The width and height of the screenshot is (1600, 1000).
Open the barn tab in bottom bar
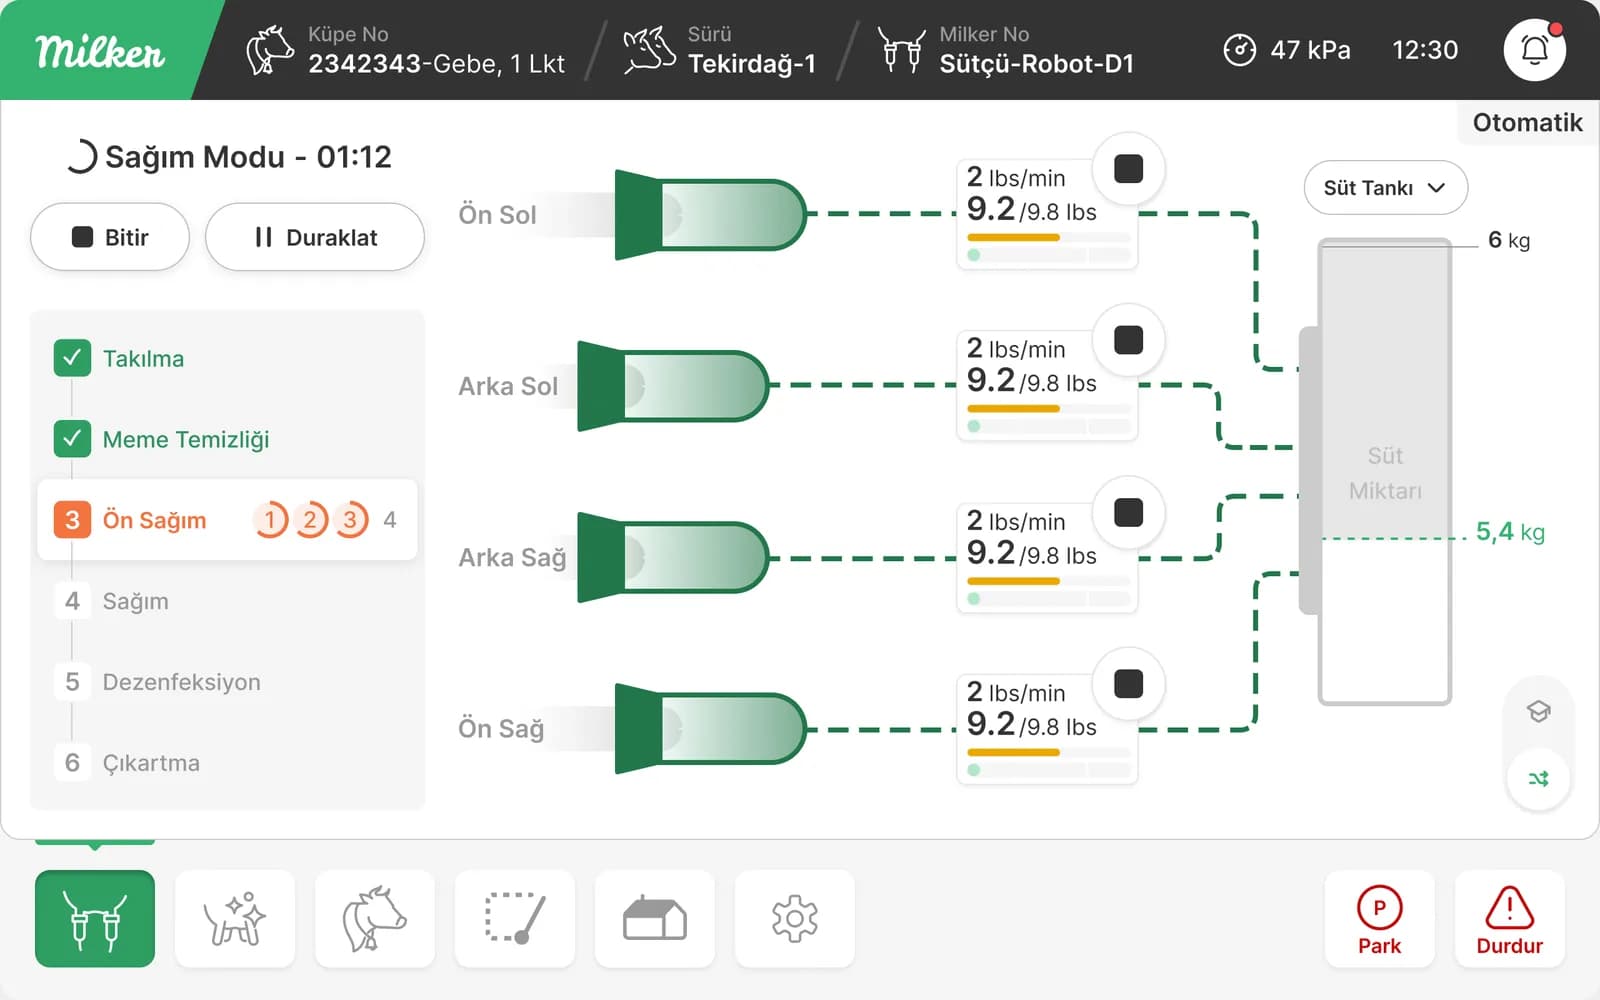pos(655,918)
